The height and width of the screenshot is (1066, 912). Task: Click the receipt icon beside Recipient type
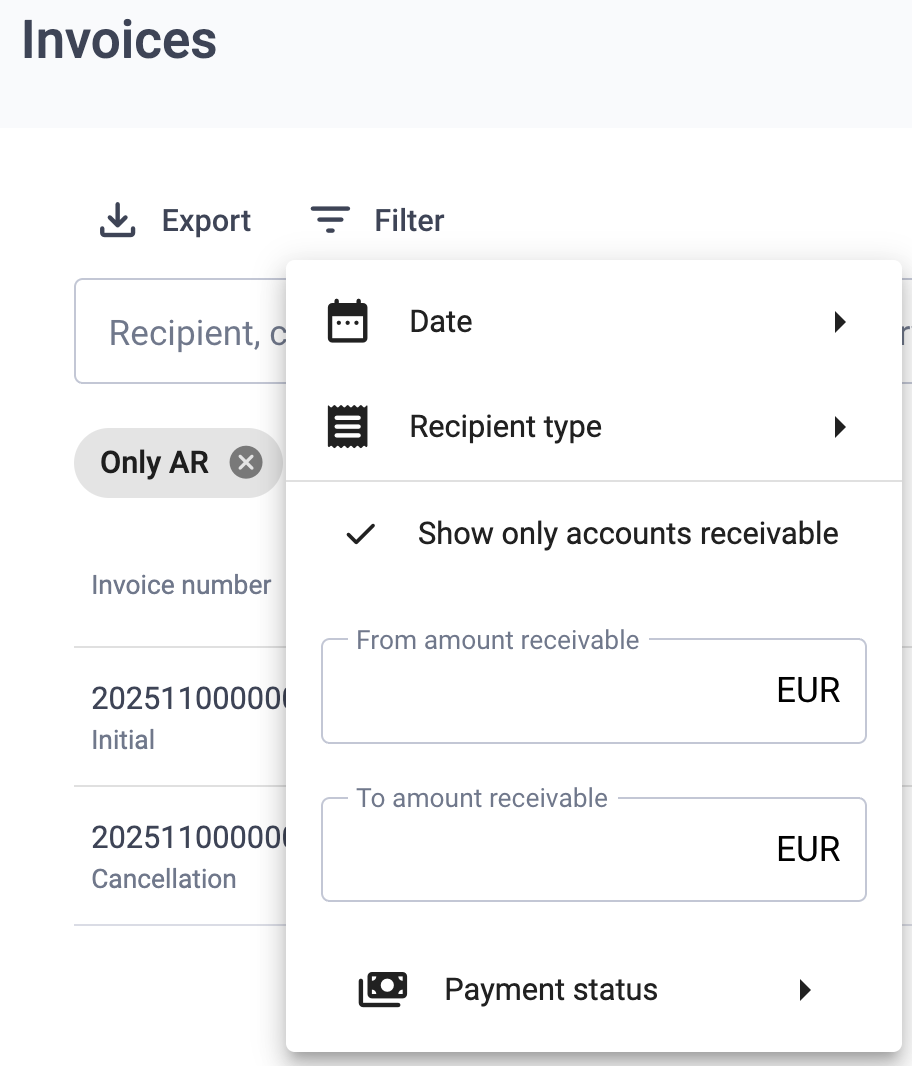(x=348, y=427)
